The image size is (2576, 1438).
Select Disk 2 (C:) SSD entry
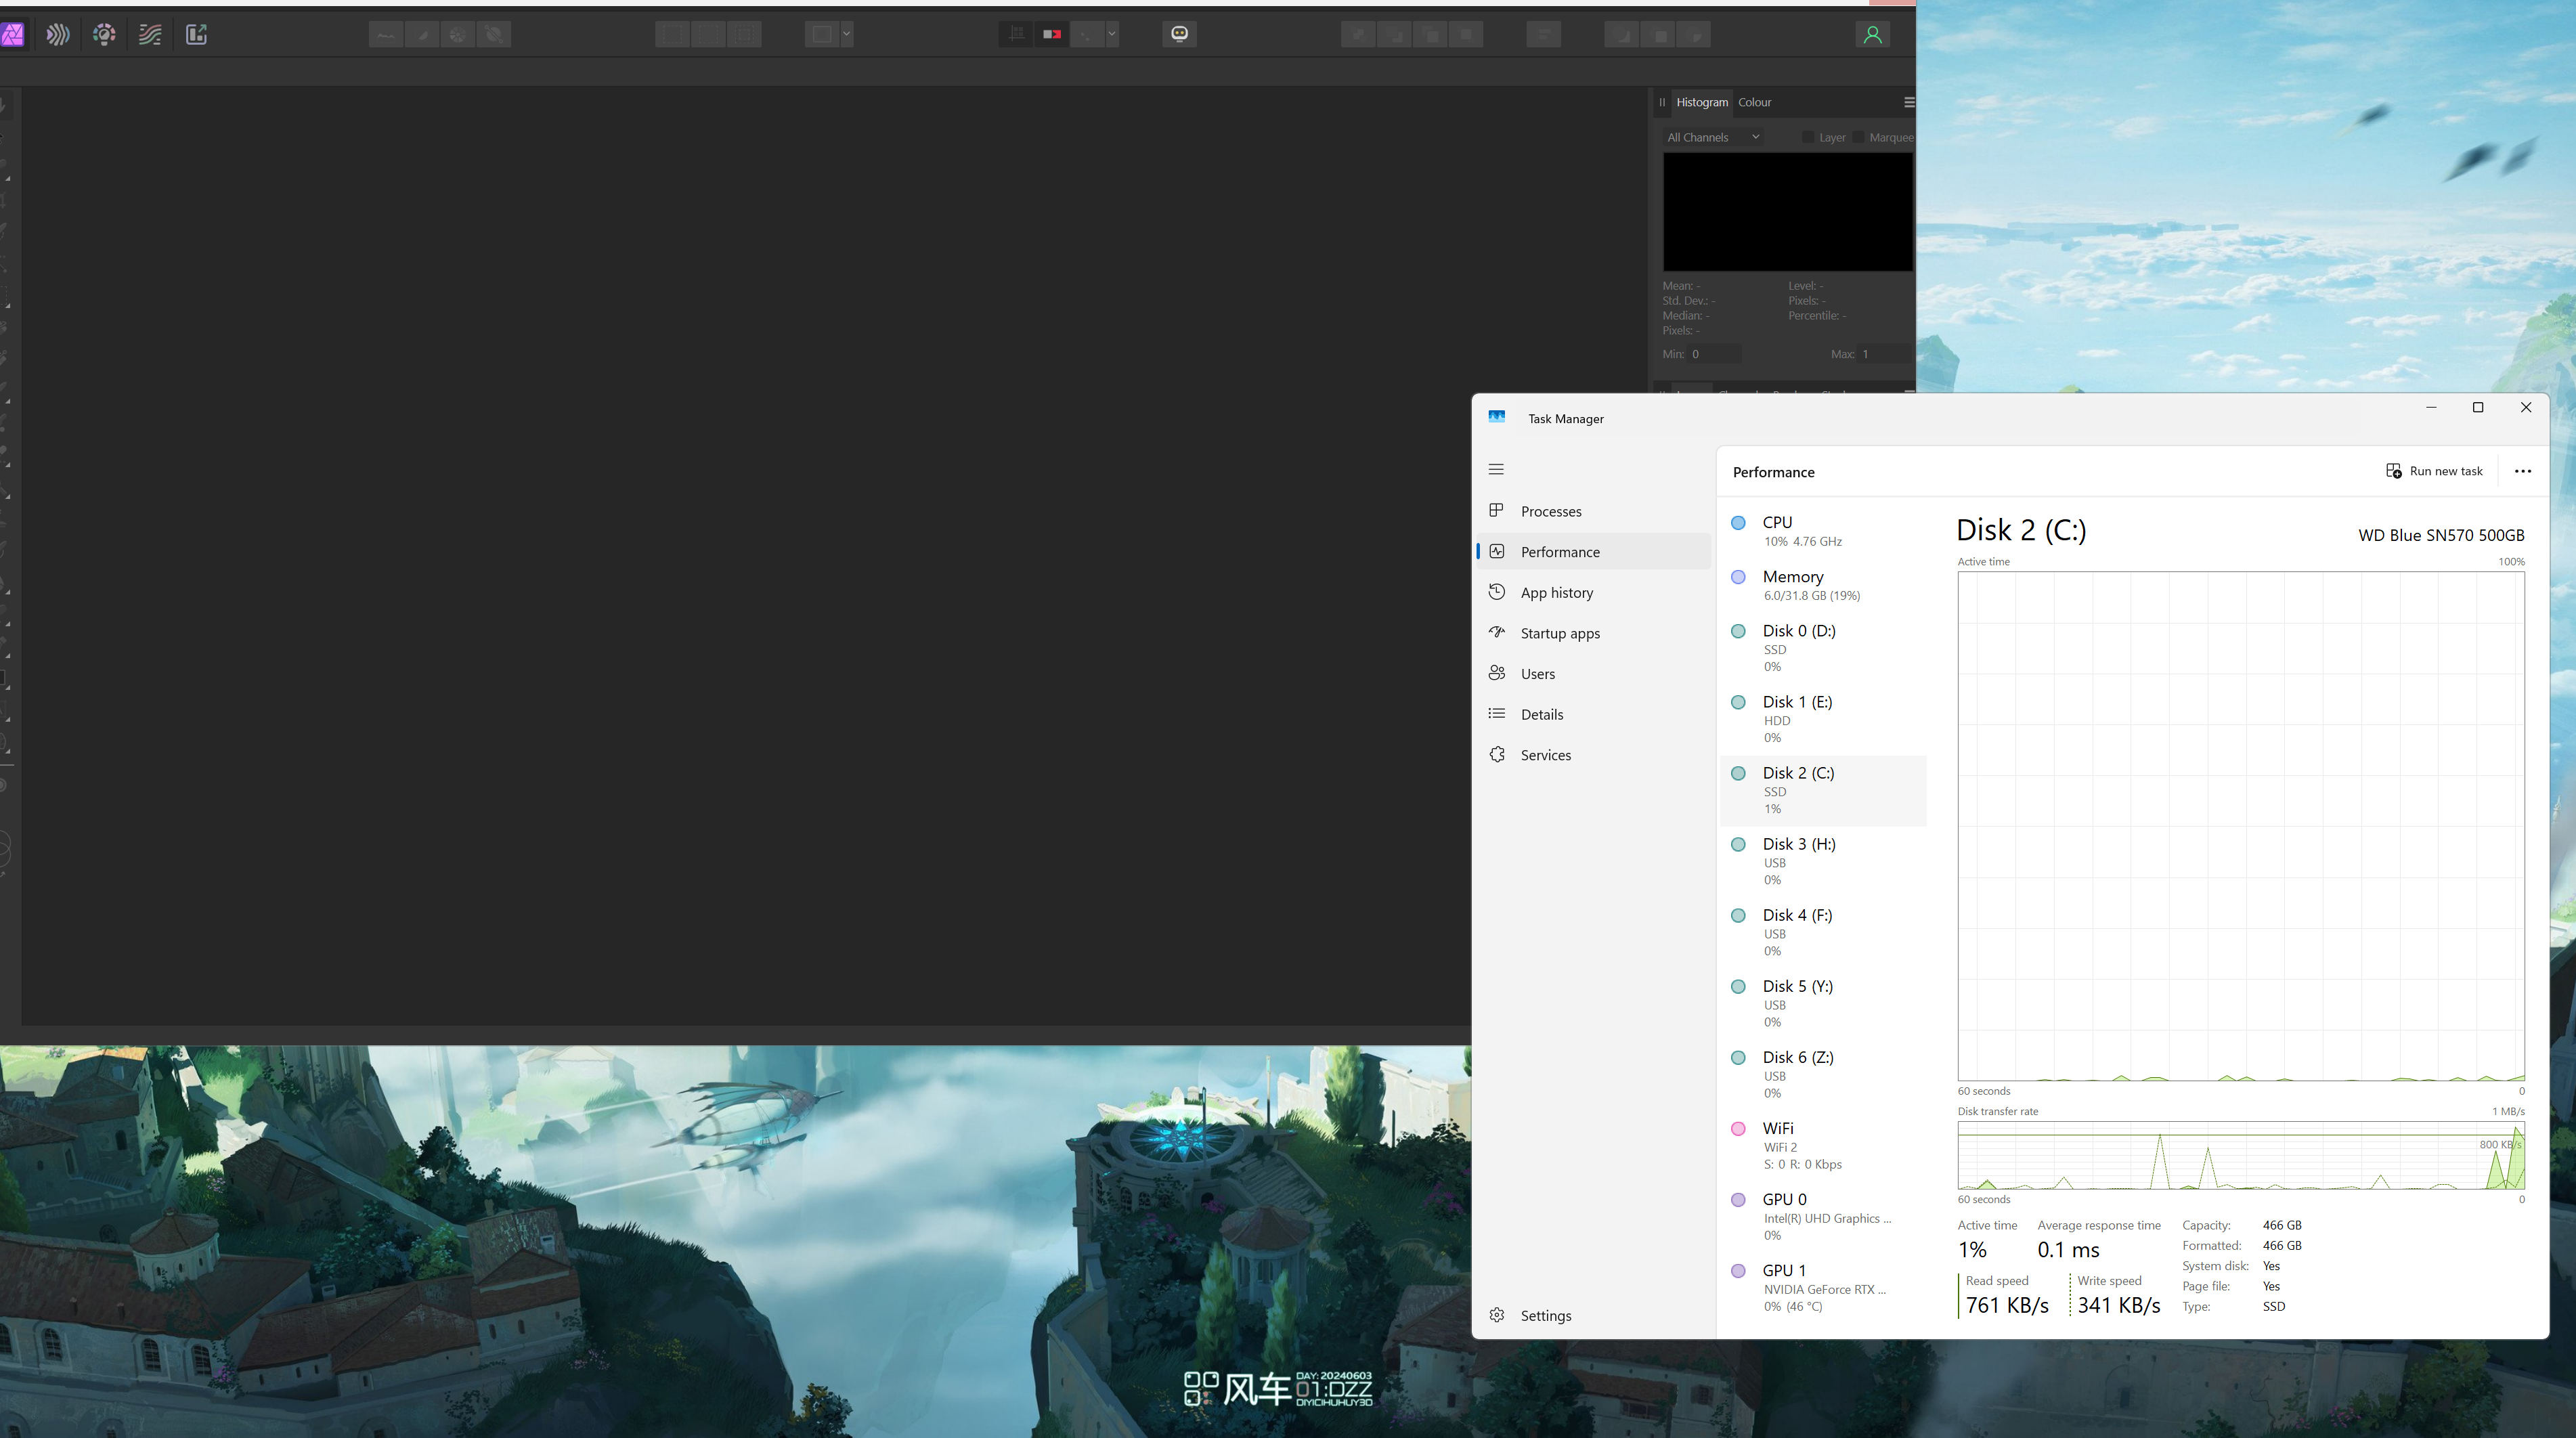1824,790
